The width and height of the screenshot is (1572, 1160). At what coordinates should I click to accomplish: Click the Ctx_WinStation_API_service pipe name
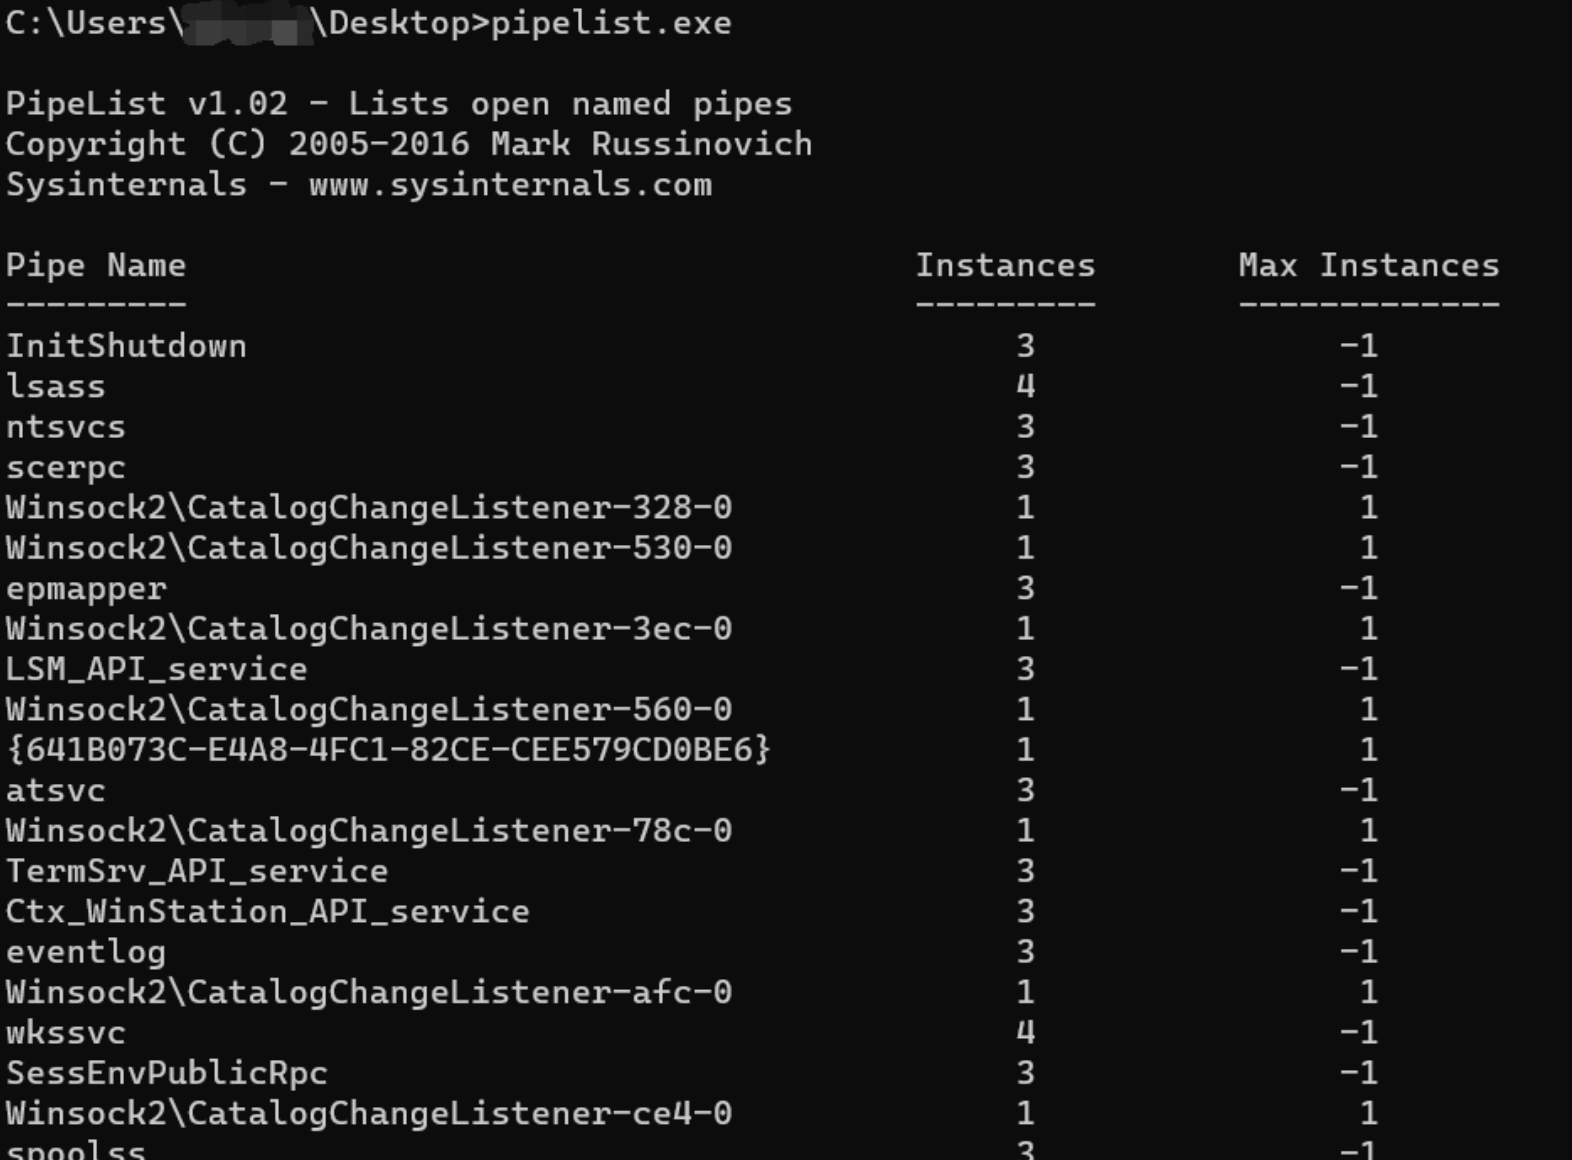(267, 911)
